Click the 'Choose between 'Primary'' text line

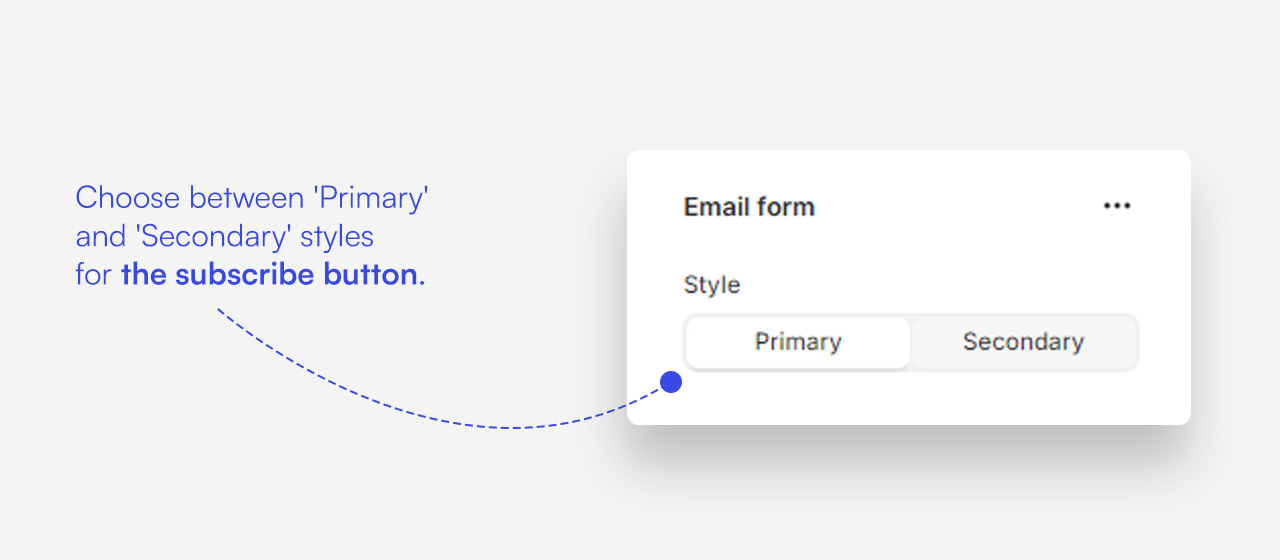click(x=252, y=197)
